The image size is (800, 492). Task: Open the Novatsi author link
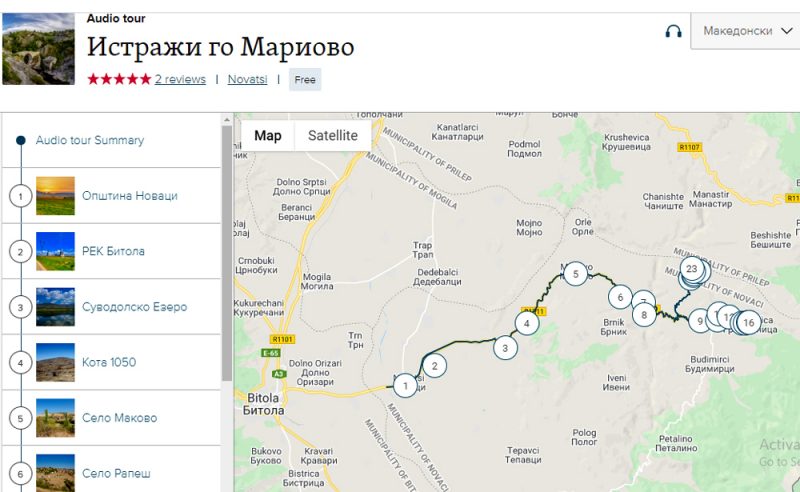(247, 80)
